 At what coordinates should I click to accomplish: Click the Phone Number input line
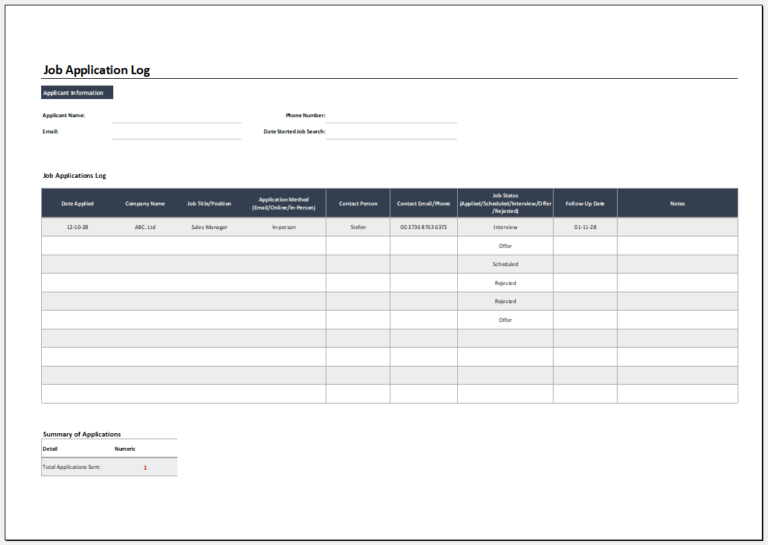391,117
